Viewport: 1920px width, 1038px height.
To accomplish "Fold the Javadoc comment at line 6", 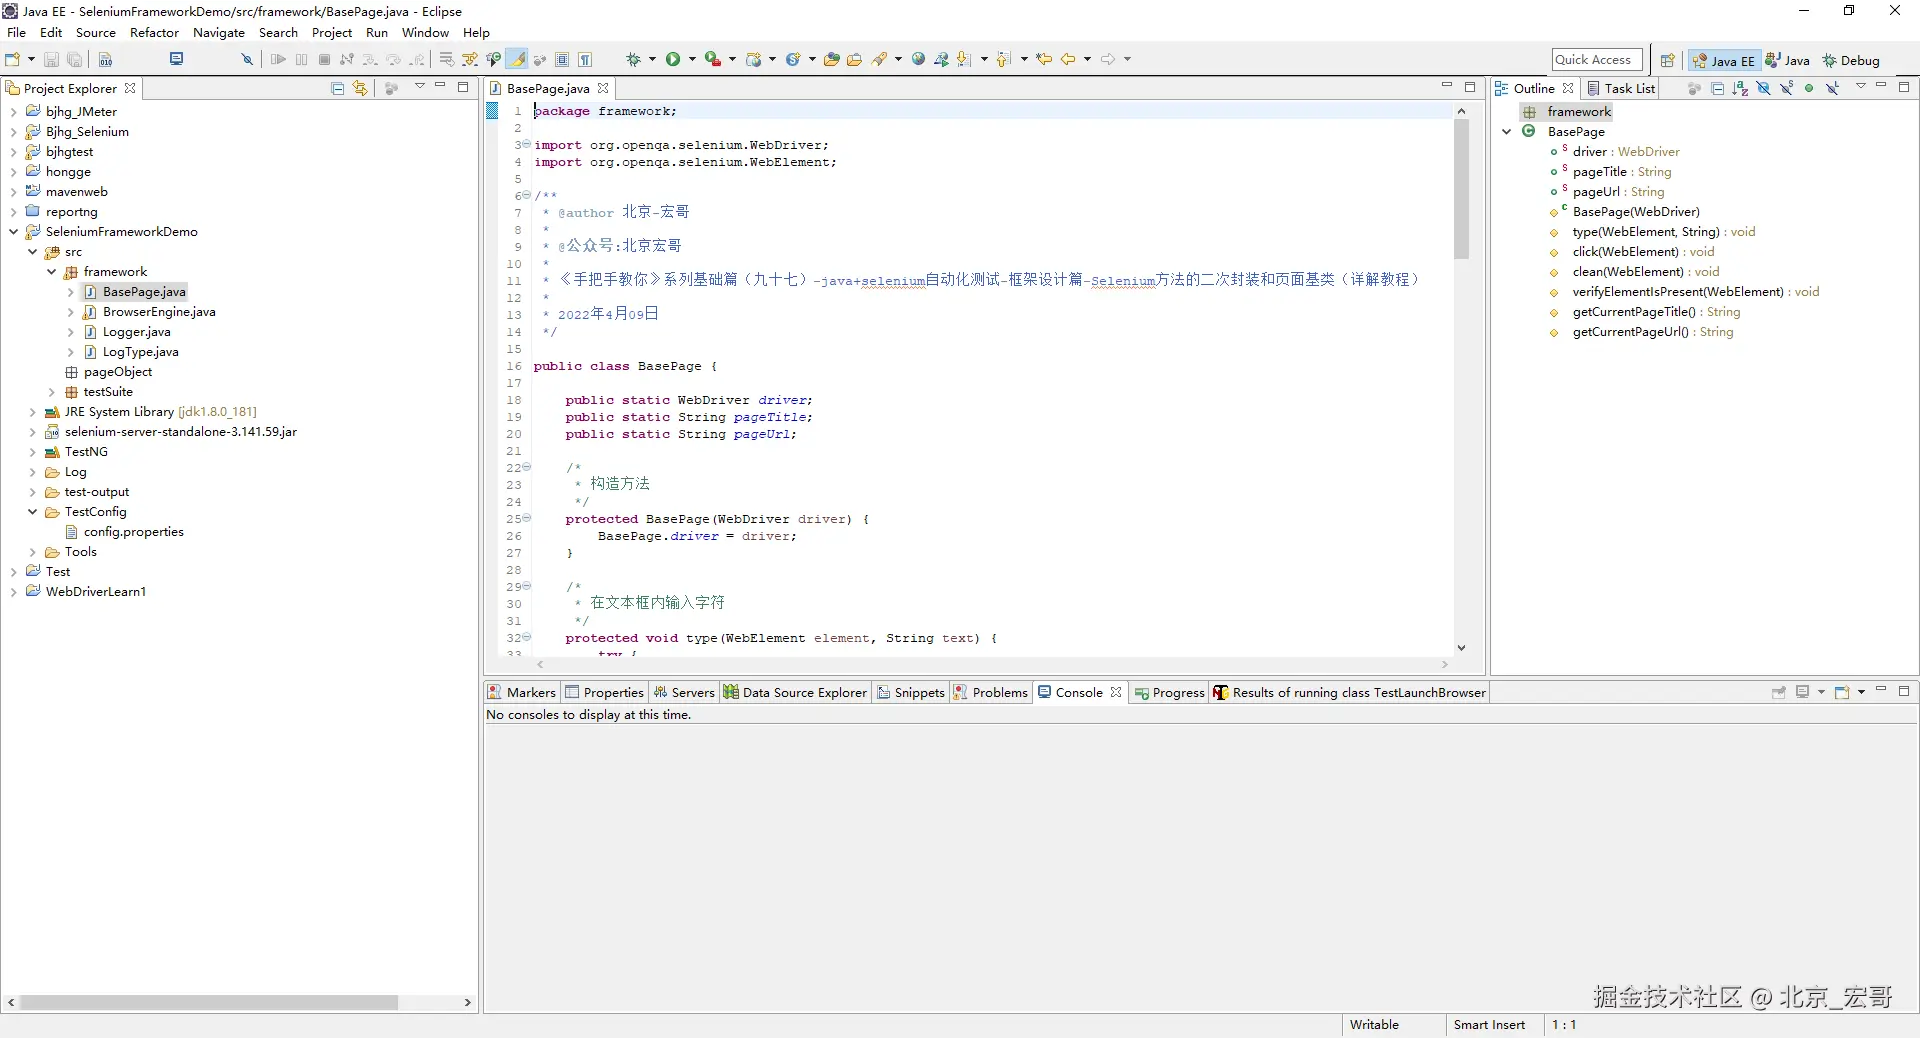I will point(527,195).
